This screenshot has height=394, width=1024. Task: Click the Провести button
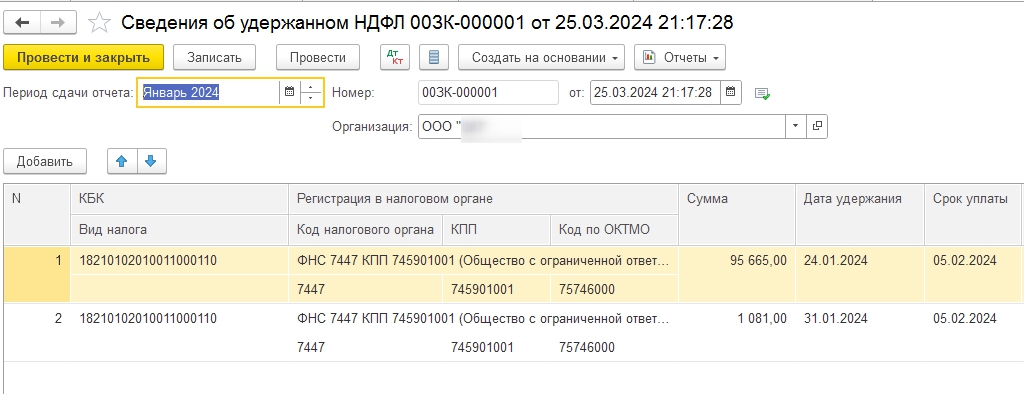(x=318, y=57)
